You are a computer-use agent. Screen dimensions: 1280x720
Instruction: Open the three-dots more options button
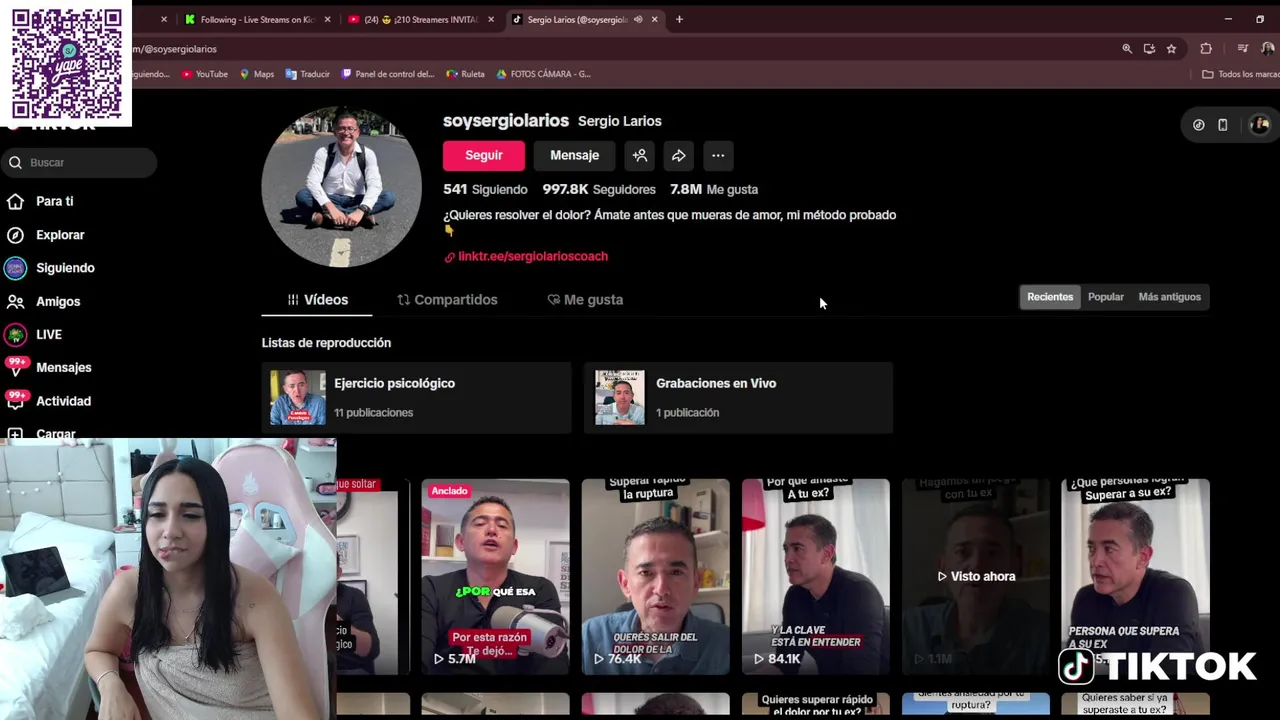pos(718,155)
